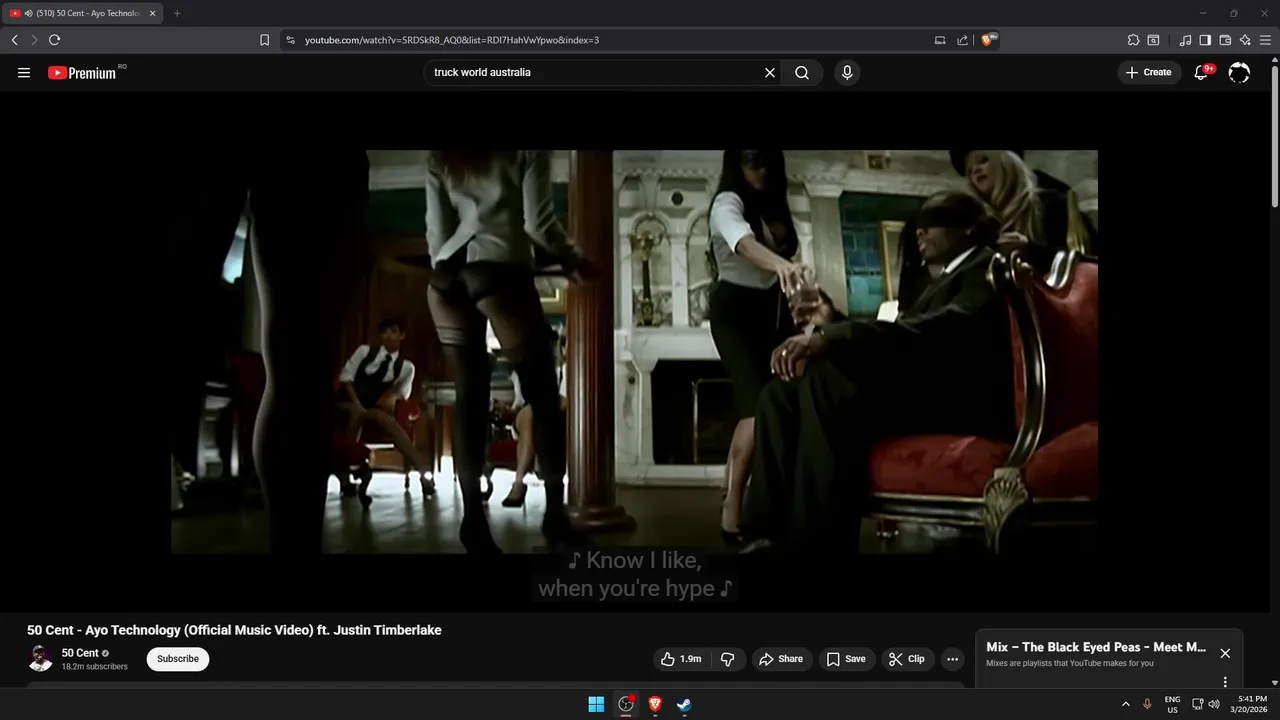Bookmark this page

click(264, 40)
